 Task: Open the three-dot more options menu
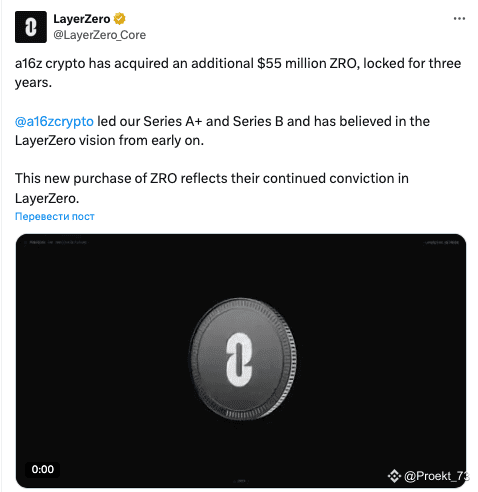[x=459, y=19]
